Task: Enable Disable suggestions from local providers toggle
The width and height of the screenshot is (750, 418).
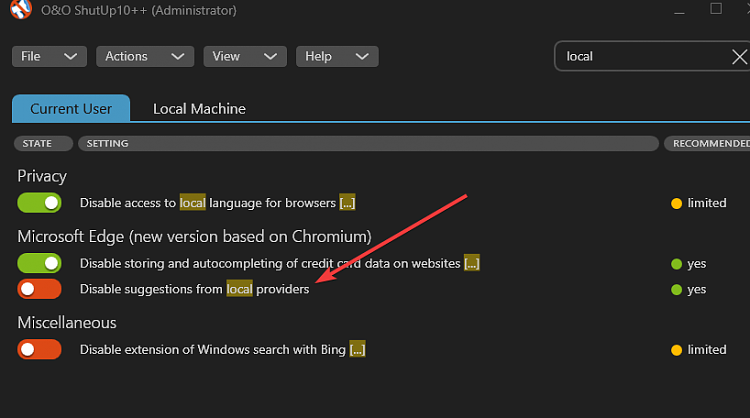Action: [39, 289]
